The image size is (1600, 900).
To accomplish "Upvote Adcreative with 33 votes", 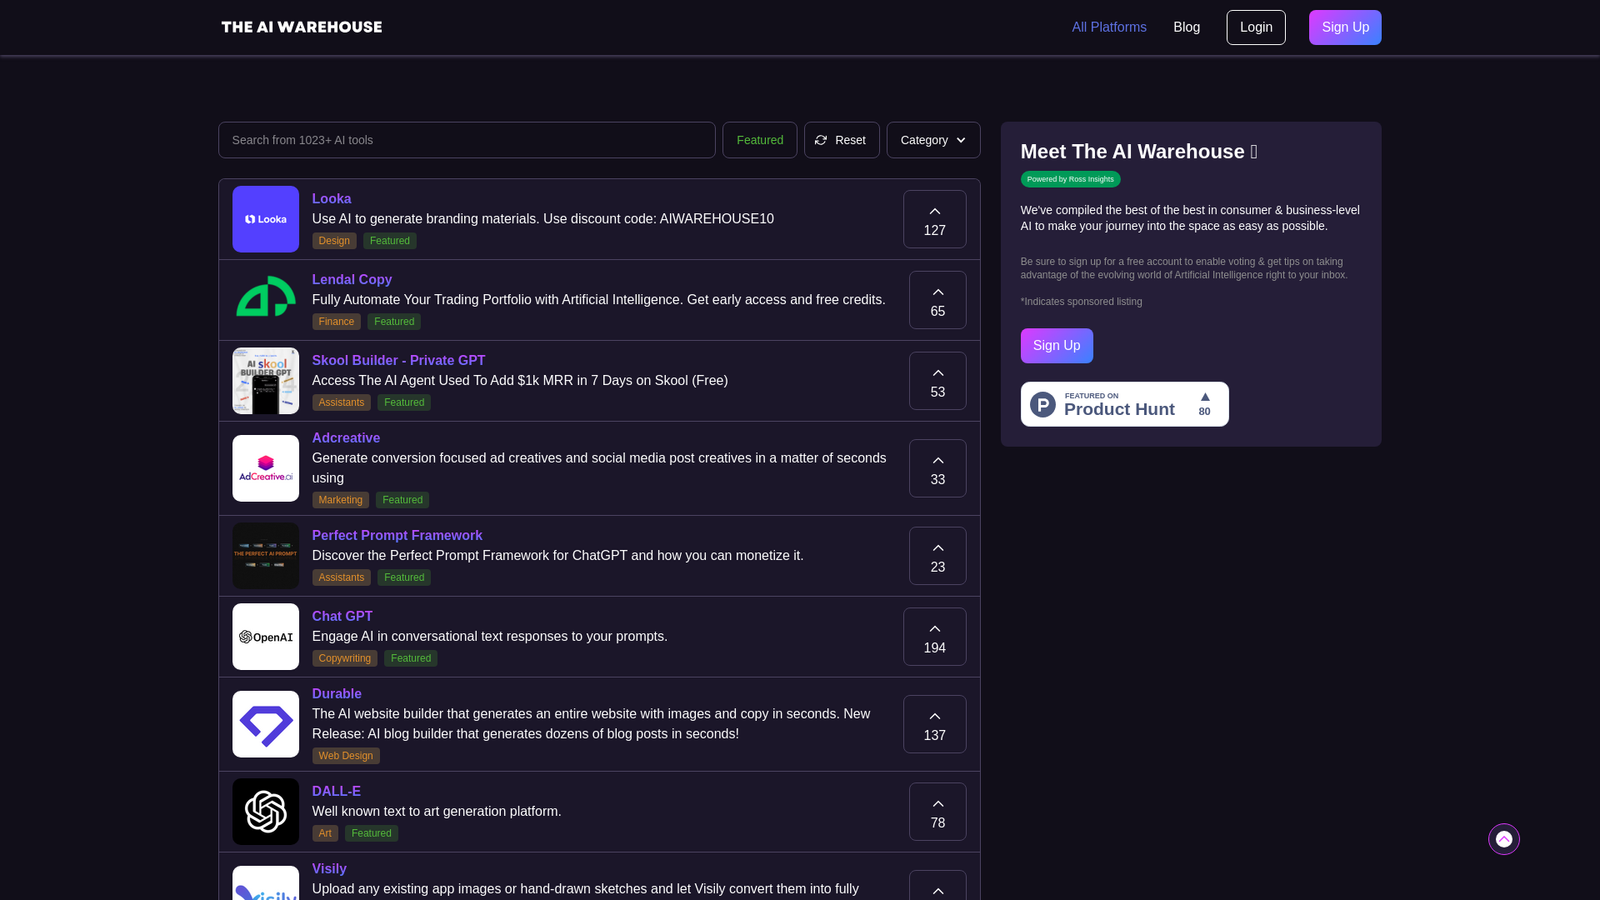I will pyautogui.click(x=938, y=468).
